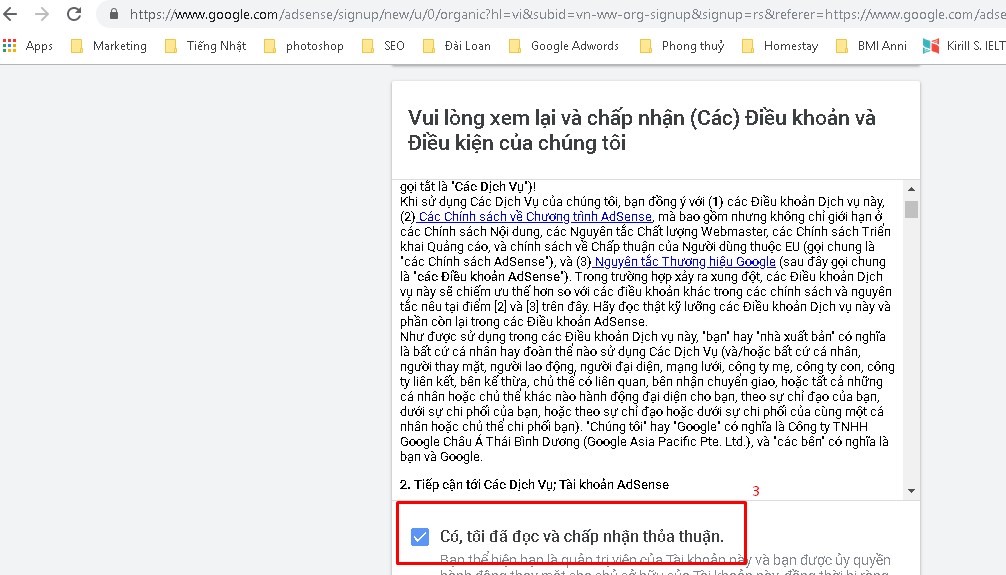Open the Phong thuỷ bookmark folder

pyautogui.click(x=683, y=46)
